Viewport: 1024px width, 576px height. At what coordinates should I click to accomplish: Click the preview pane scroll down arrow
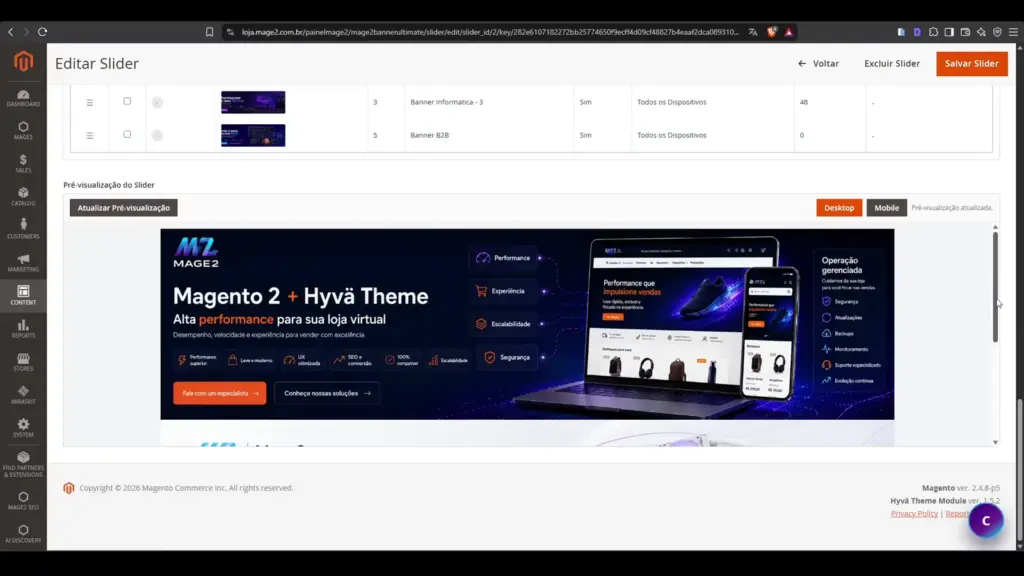click(x=995, y=442)
